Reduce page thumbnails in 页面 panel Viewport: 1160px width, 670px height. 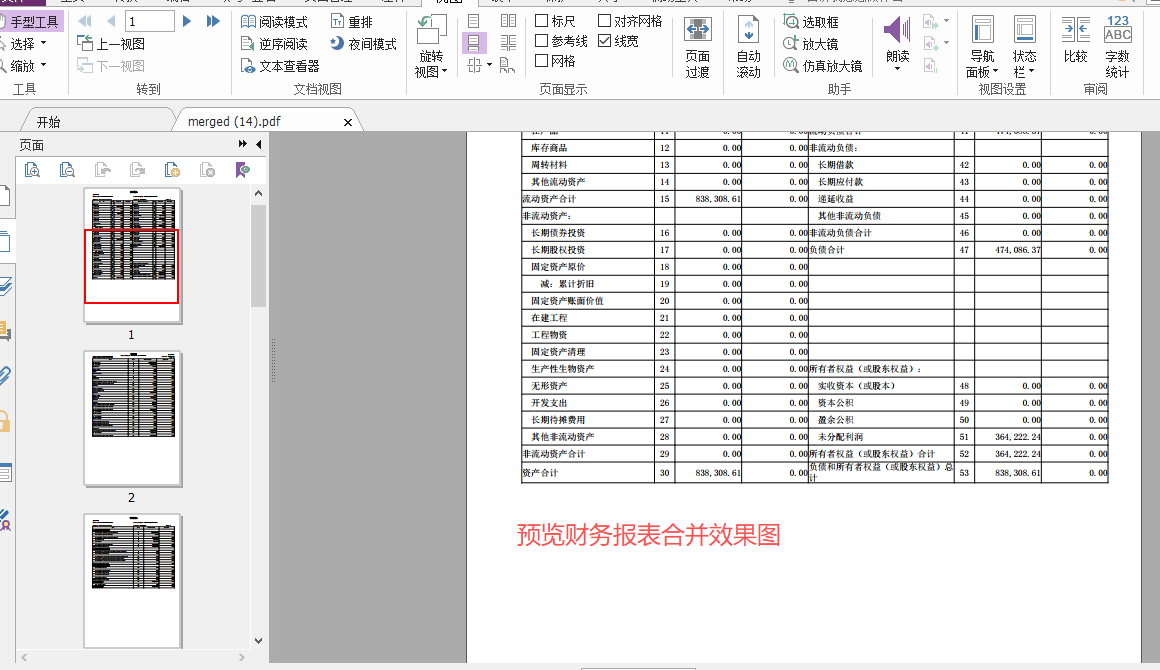point(67,170)
